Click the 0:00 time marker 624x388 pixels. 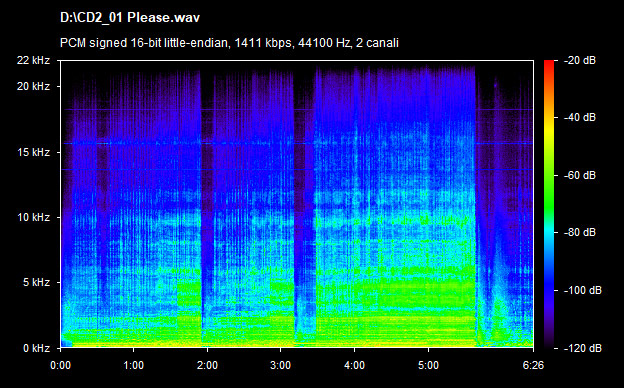click(60, 365)
